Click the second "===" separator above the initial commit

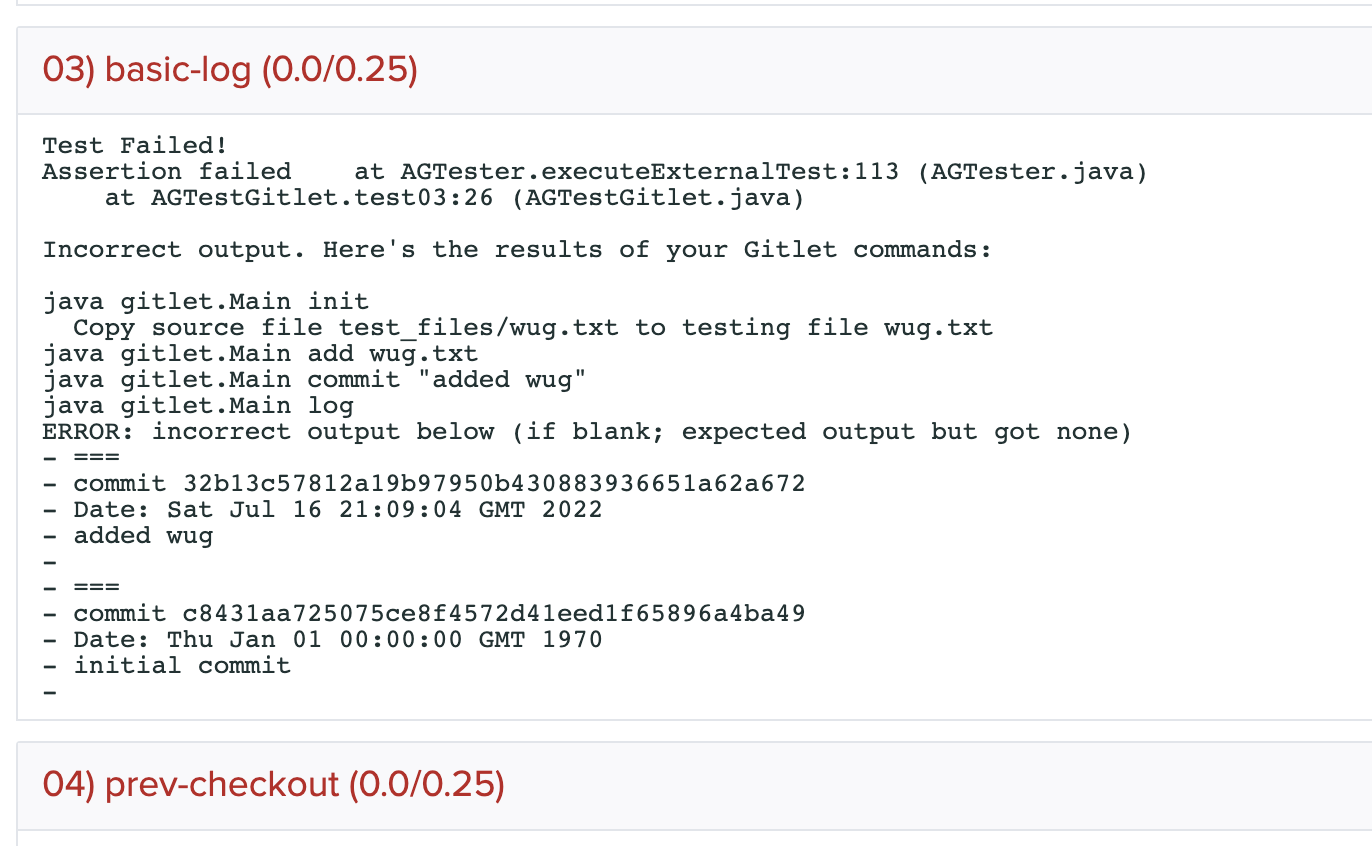click(x=96, y=588)
